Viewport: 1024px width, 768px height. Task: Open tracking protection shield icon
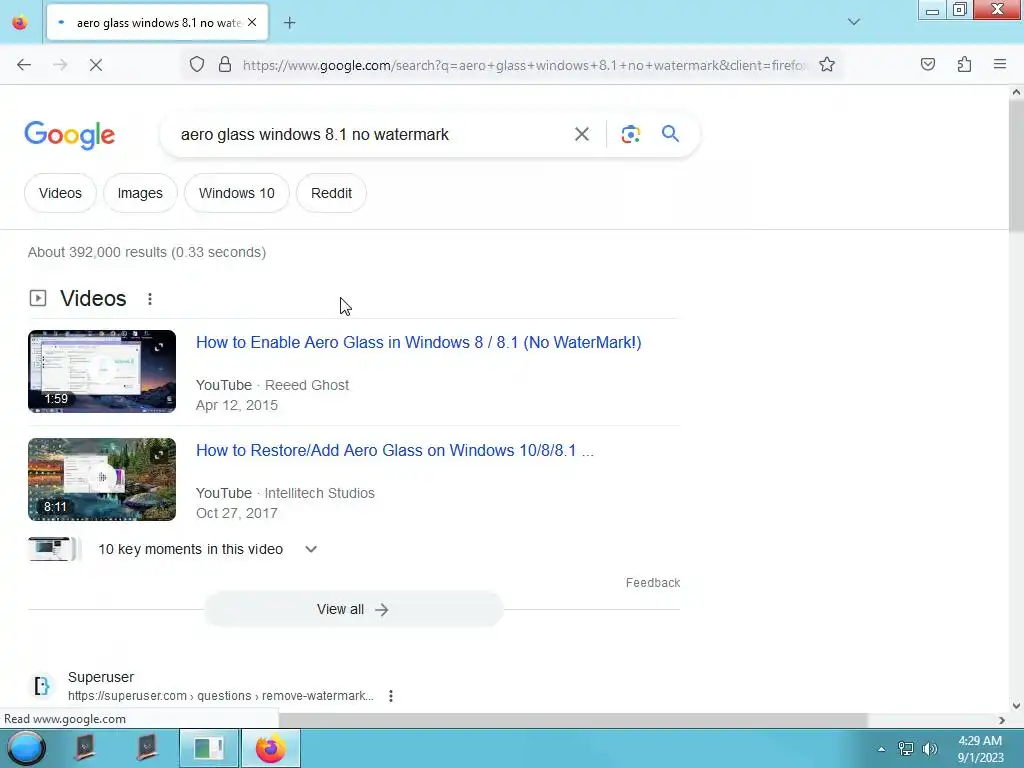pyautogui.click(x=197, y=65)
